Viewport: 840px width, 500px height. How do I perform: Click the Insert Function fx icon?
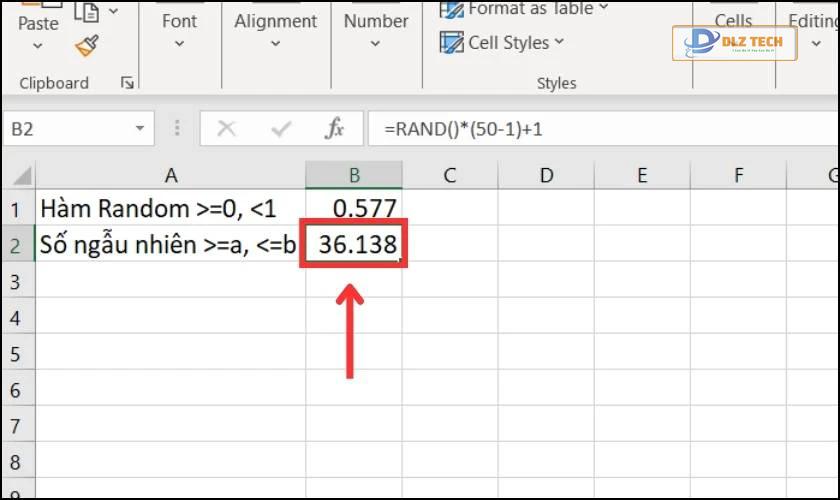tap(334, 129)
